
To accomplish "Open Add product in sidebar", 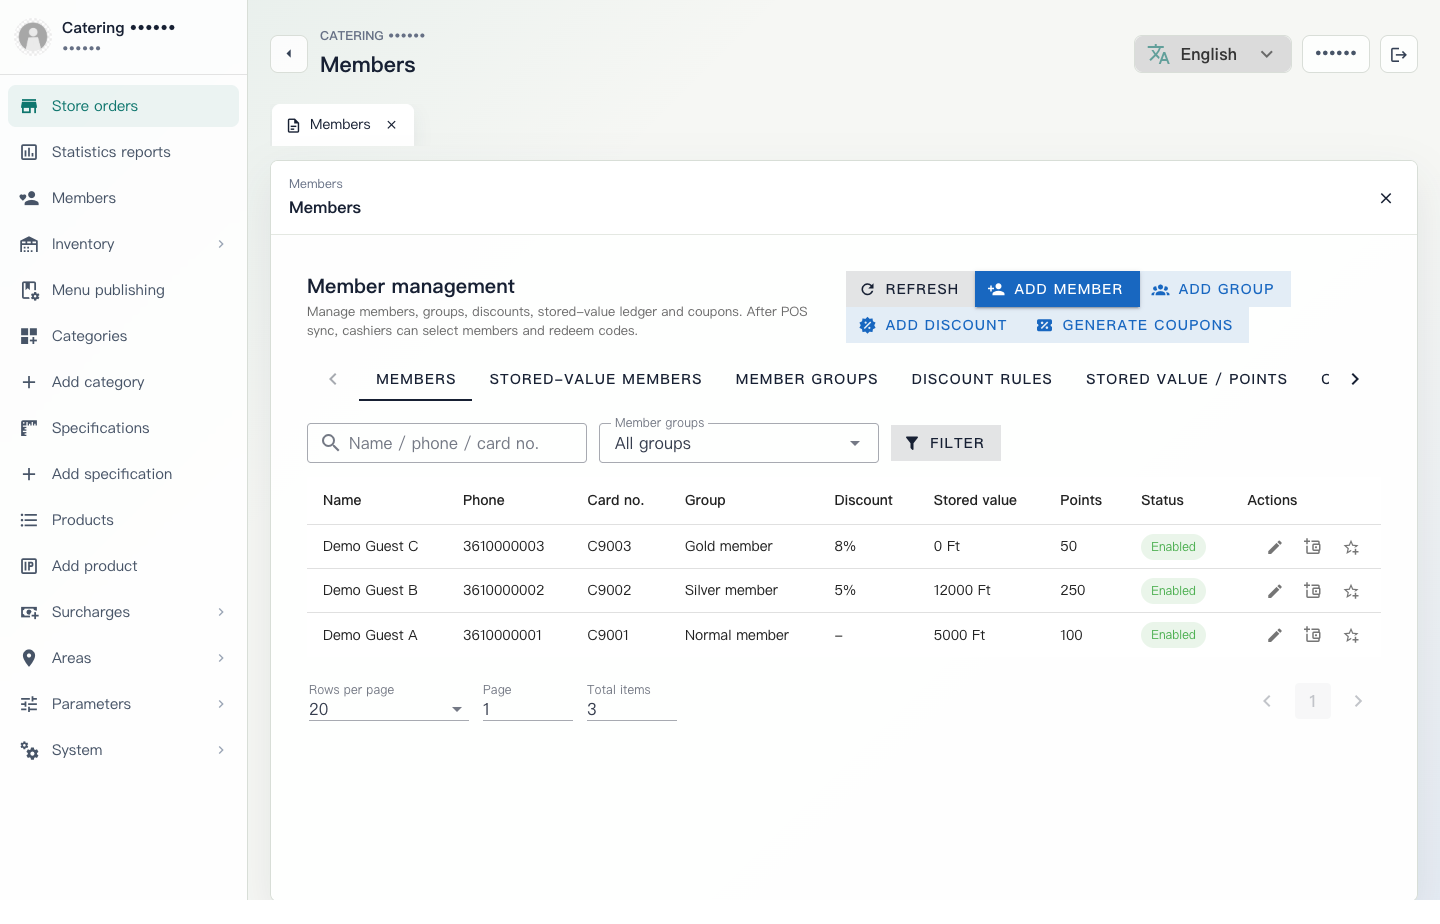I will [x=123, y=566].
